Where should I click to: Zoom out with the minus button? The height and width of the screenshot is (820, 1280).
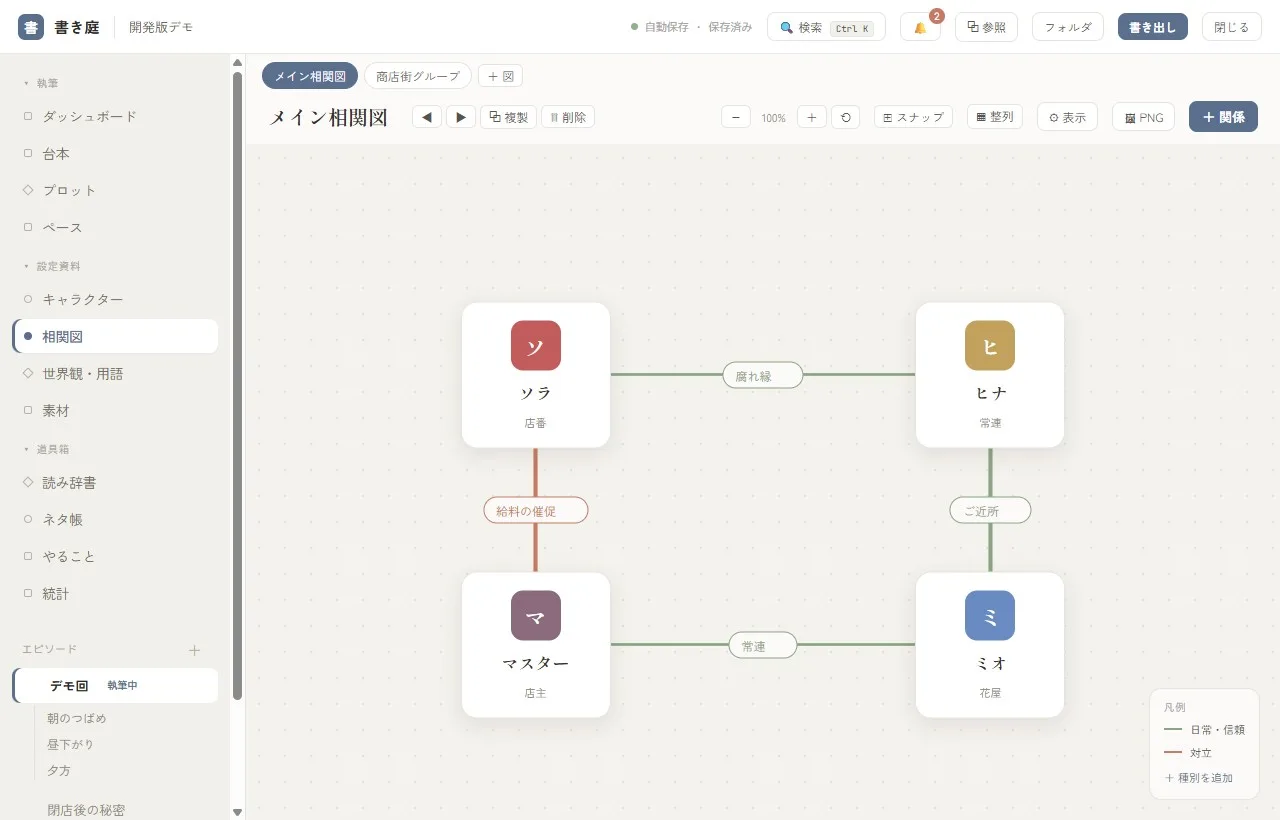[x=736, y=117]
